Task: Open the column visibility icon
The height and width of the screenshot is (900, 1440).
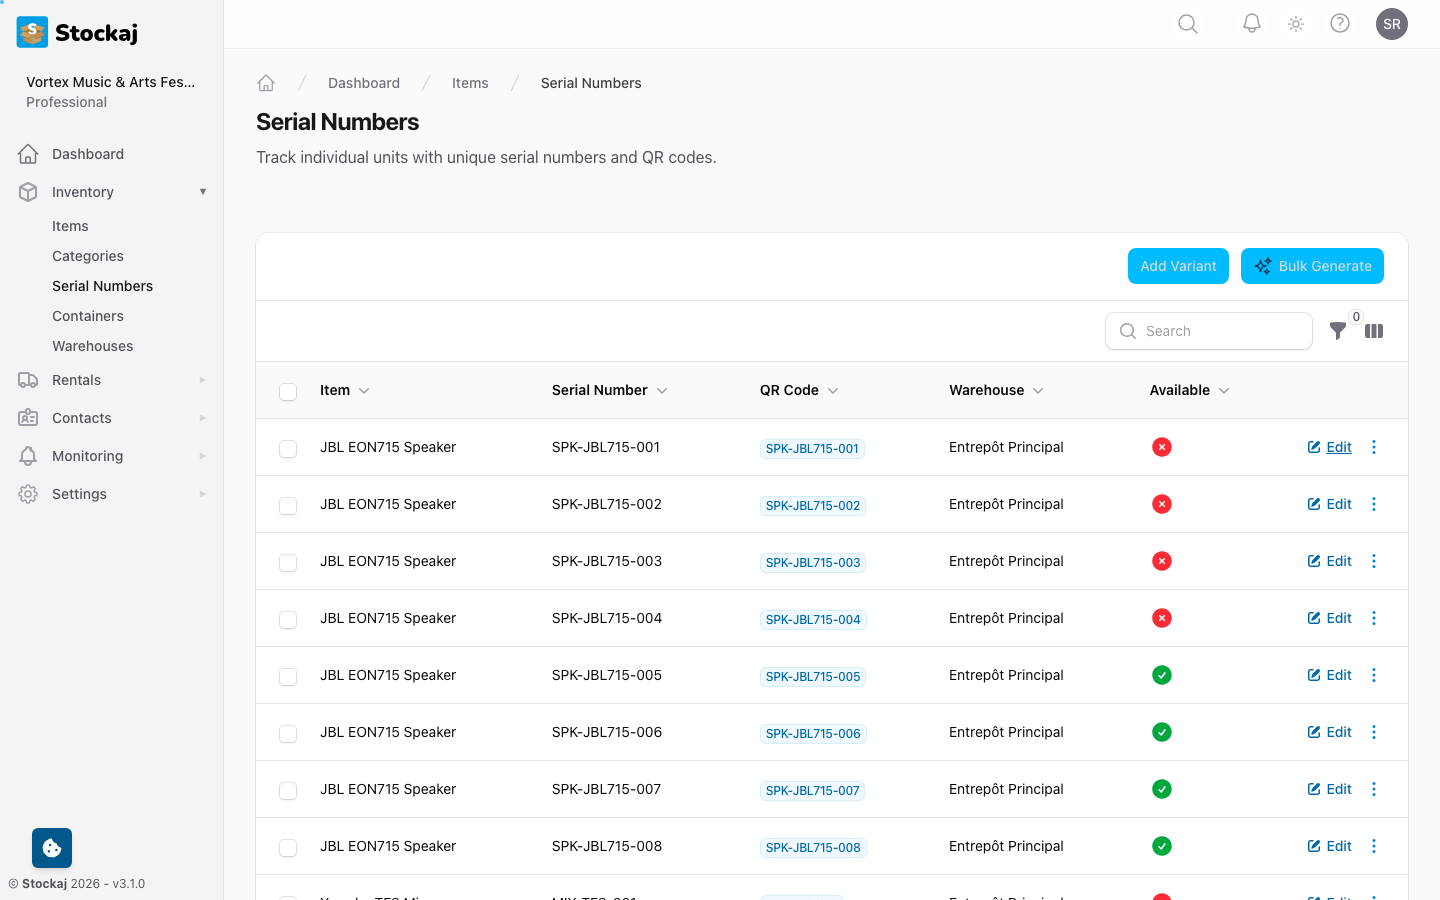Action: coord(1374,331)
